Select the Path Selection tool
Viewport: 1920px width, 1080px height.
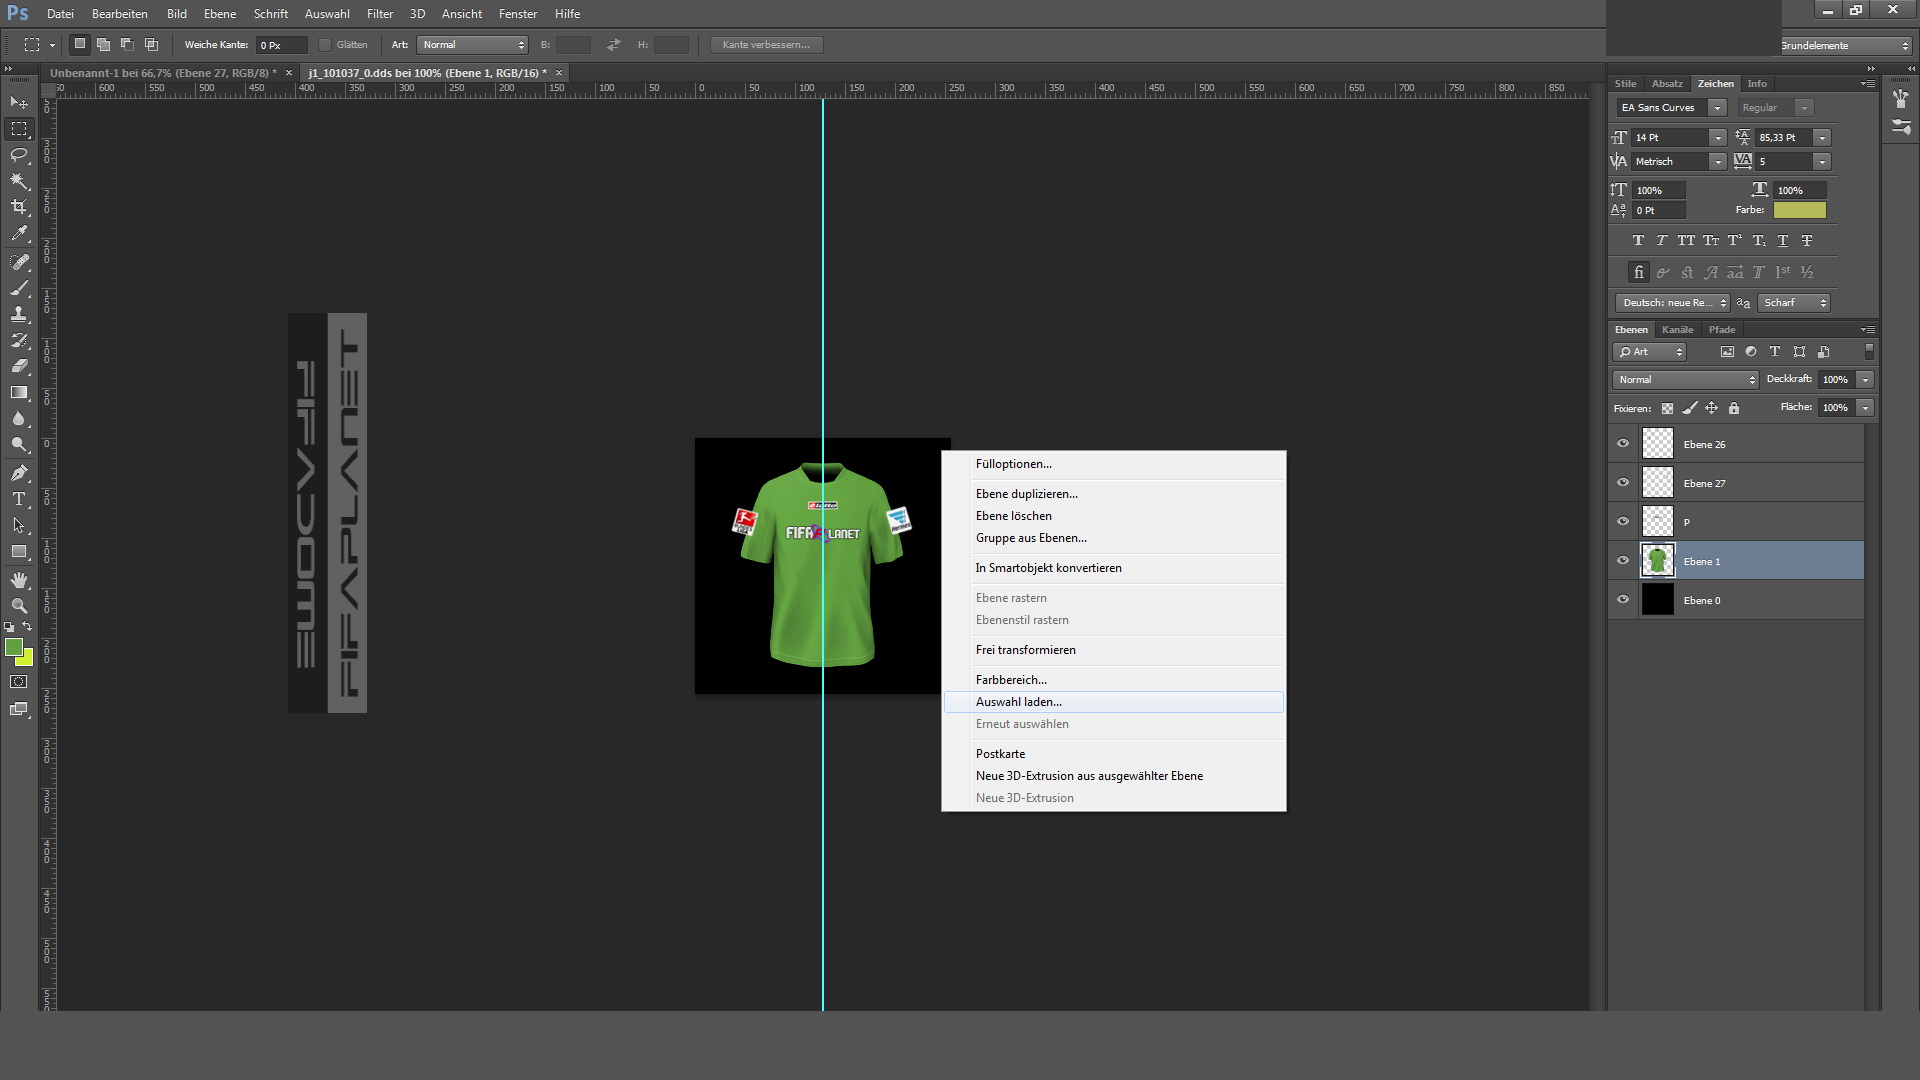[x=19, y=525]
